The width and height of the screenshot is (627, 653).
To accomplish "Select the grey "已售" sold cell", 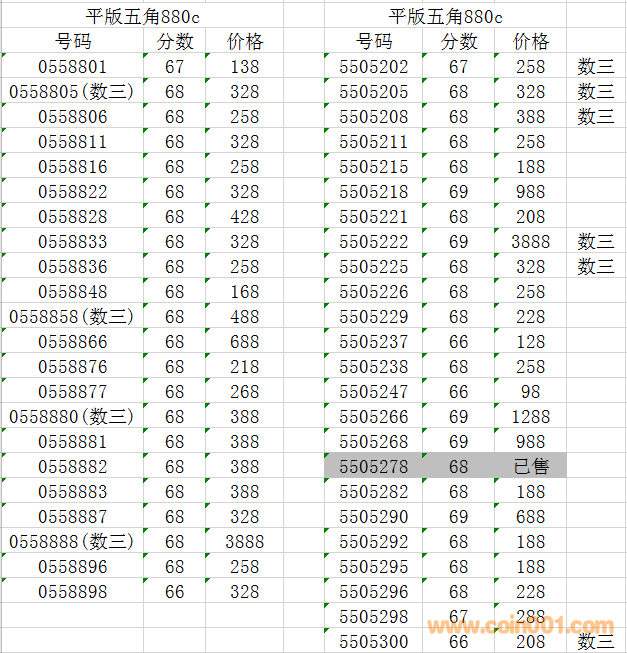I will click(x=530, y=467).
